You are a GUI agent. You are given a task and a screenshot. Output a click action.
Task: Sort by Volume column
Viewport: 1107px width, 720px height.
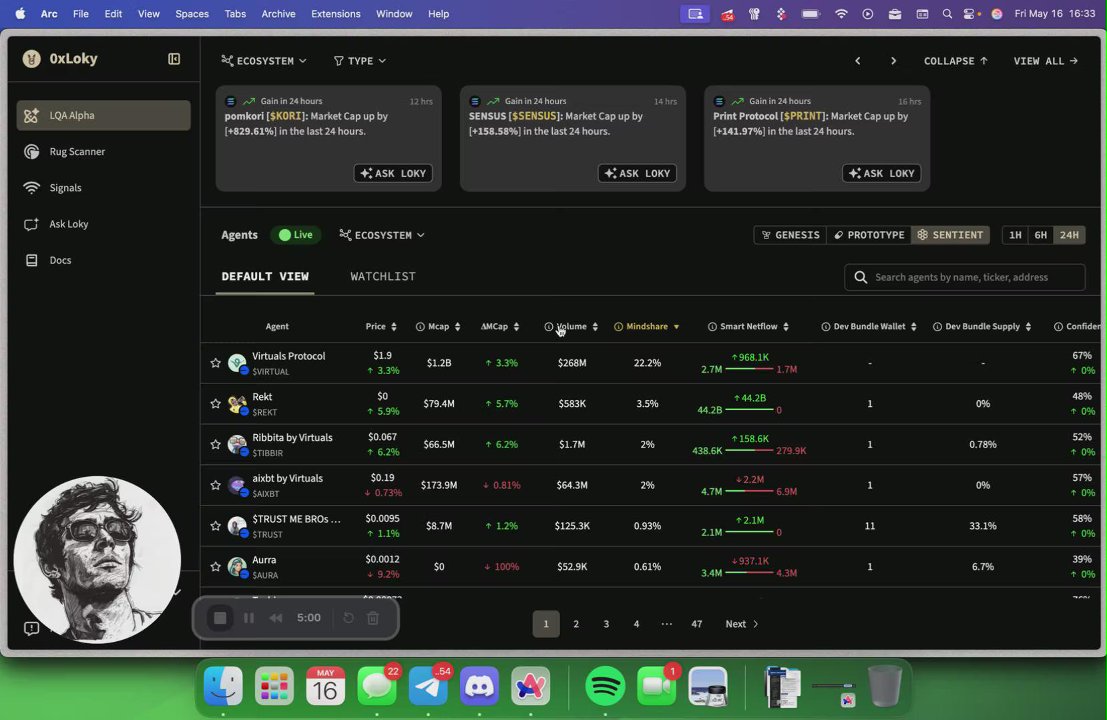coord(571,326)
